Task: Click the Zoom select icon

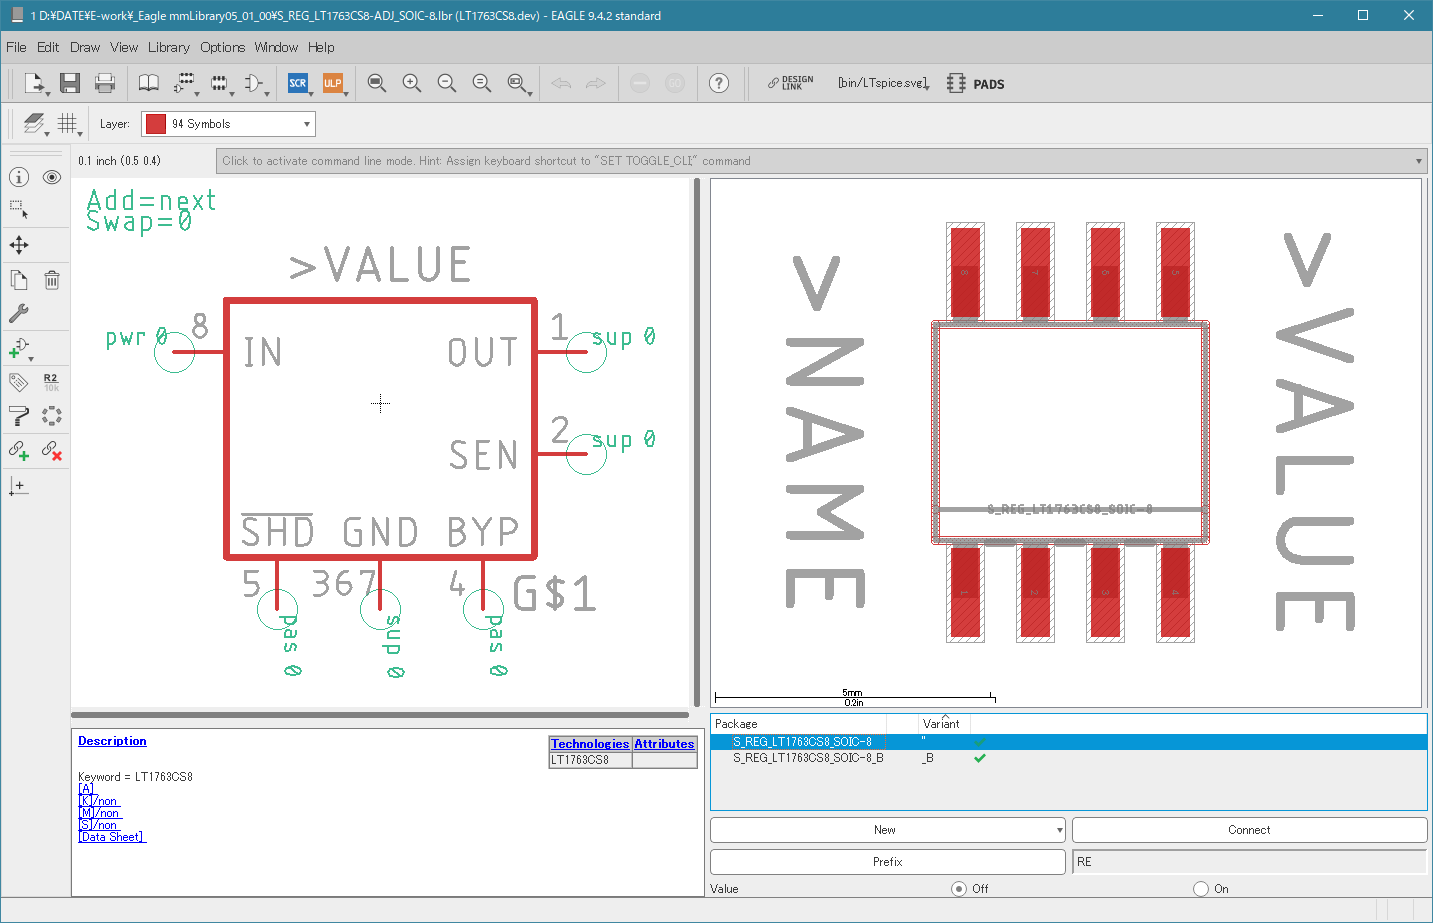Action: point(517,83)
